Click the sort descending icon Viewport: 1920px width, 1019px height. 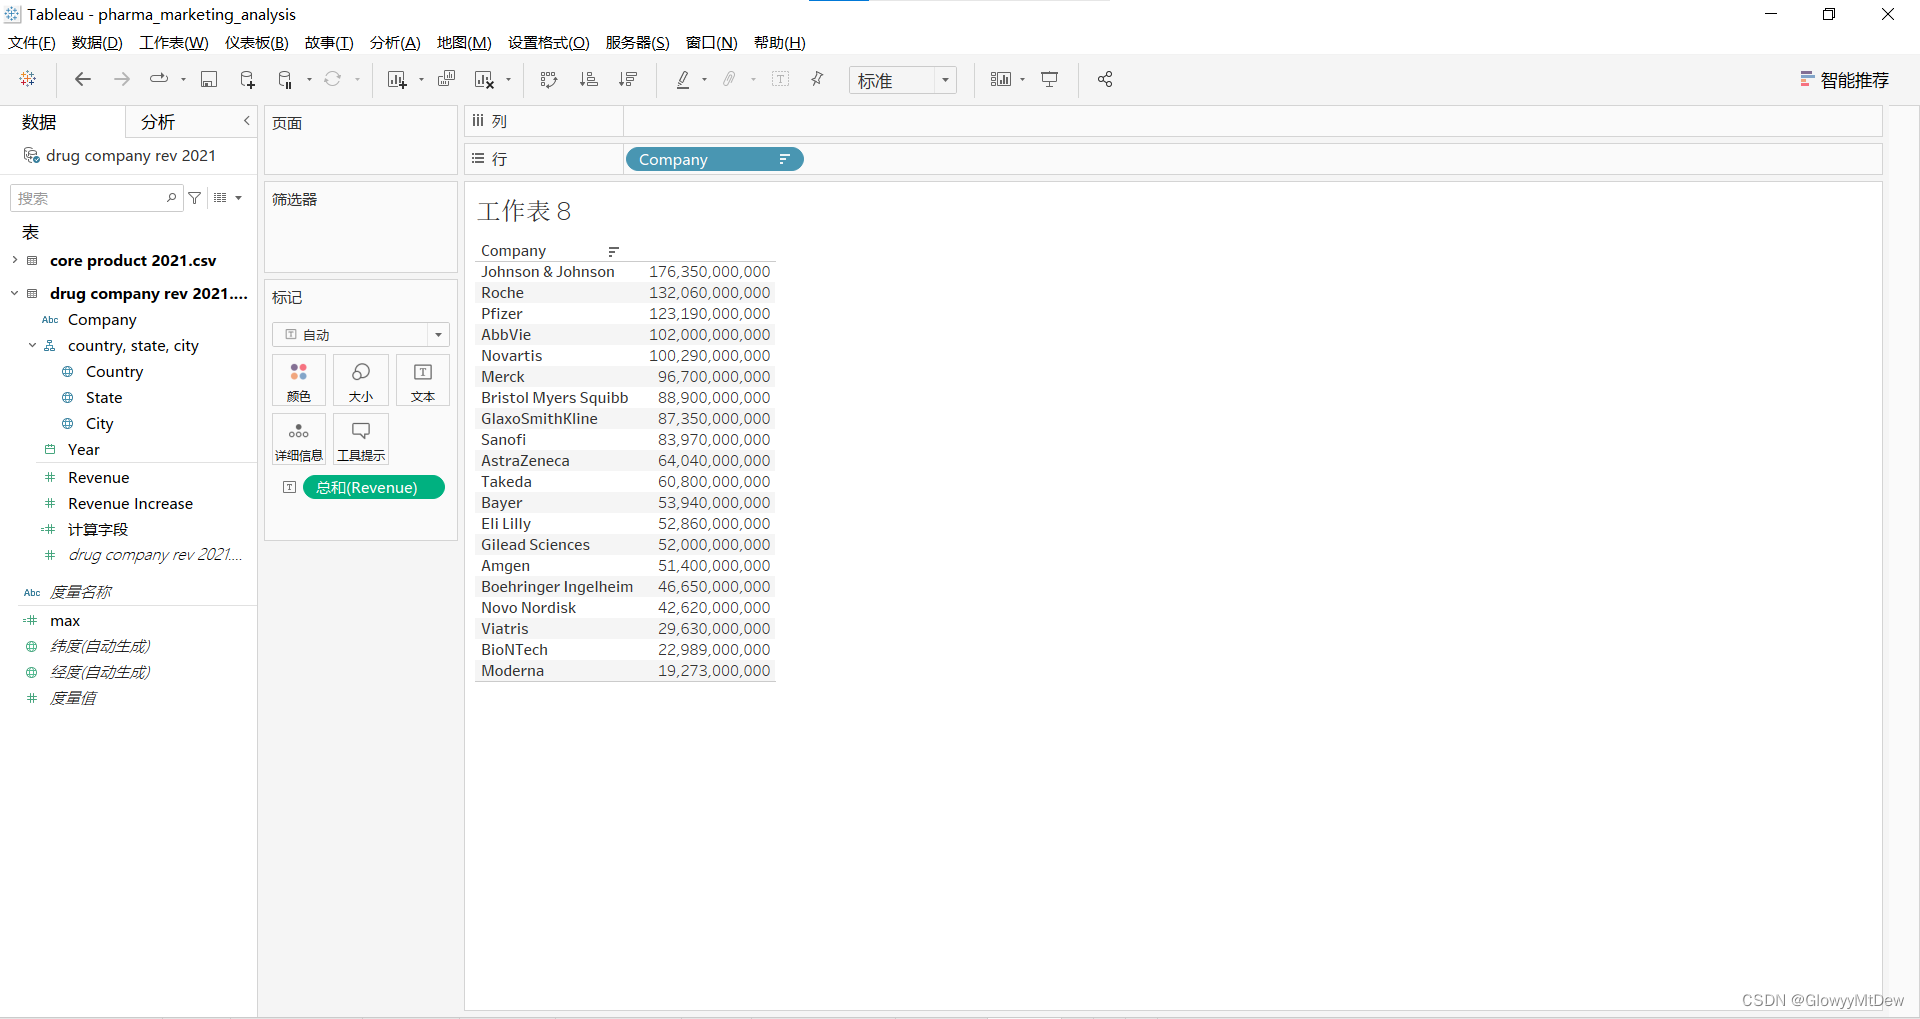pos(628,79)
